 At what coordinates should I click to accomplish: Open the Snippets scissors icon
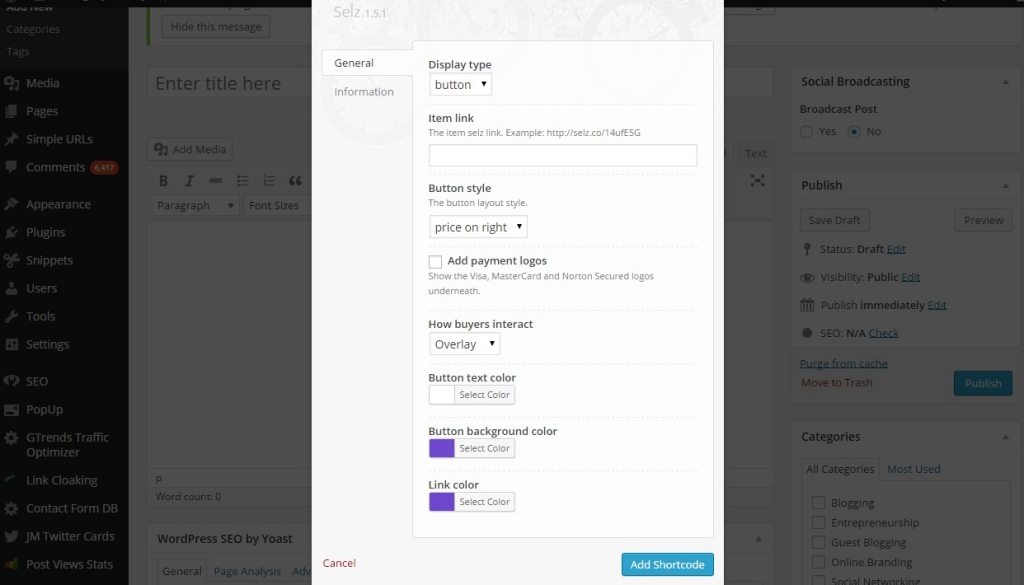[x=11, y=261]
